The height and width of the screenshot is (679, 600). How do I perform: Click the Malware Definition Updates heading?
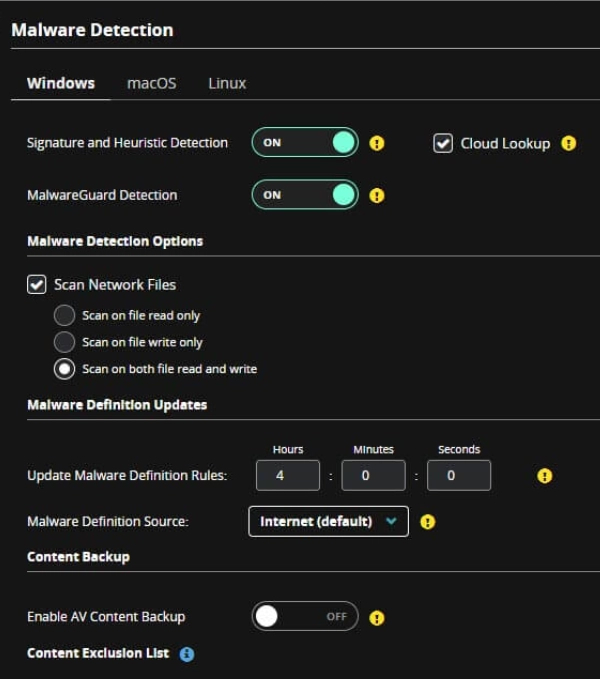coord(117,405)
